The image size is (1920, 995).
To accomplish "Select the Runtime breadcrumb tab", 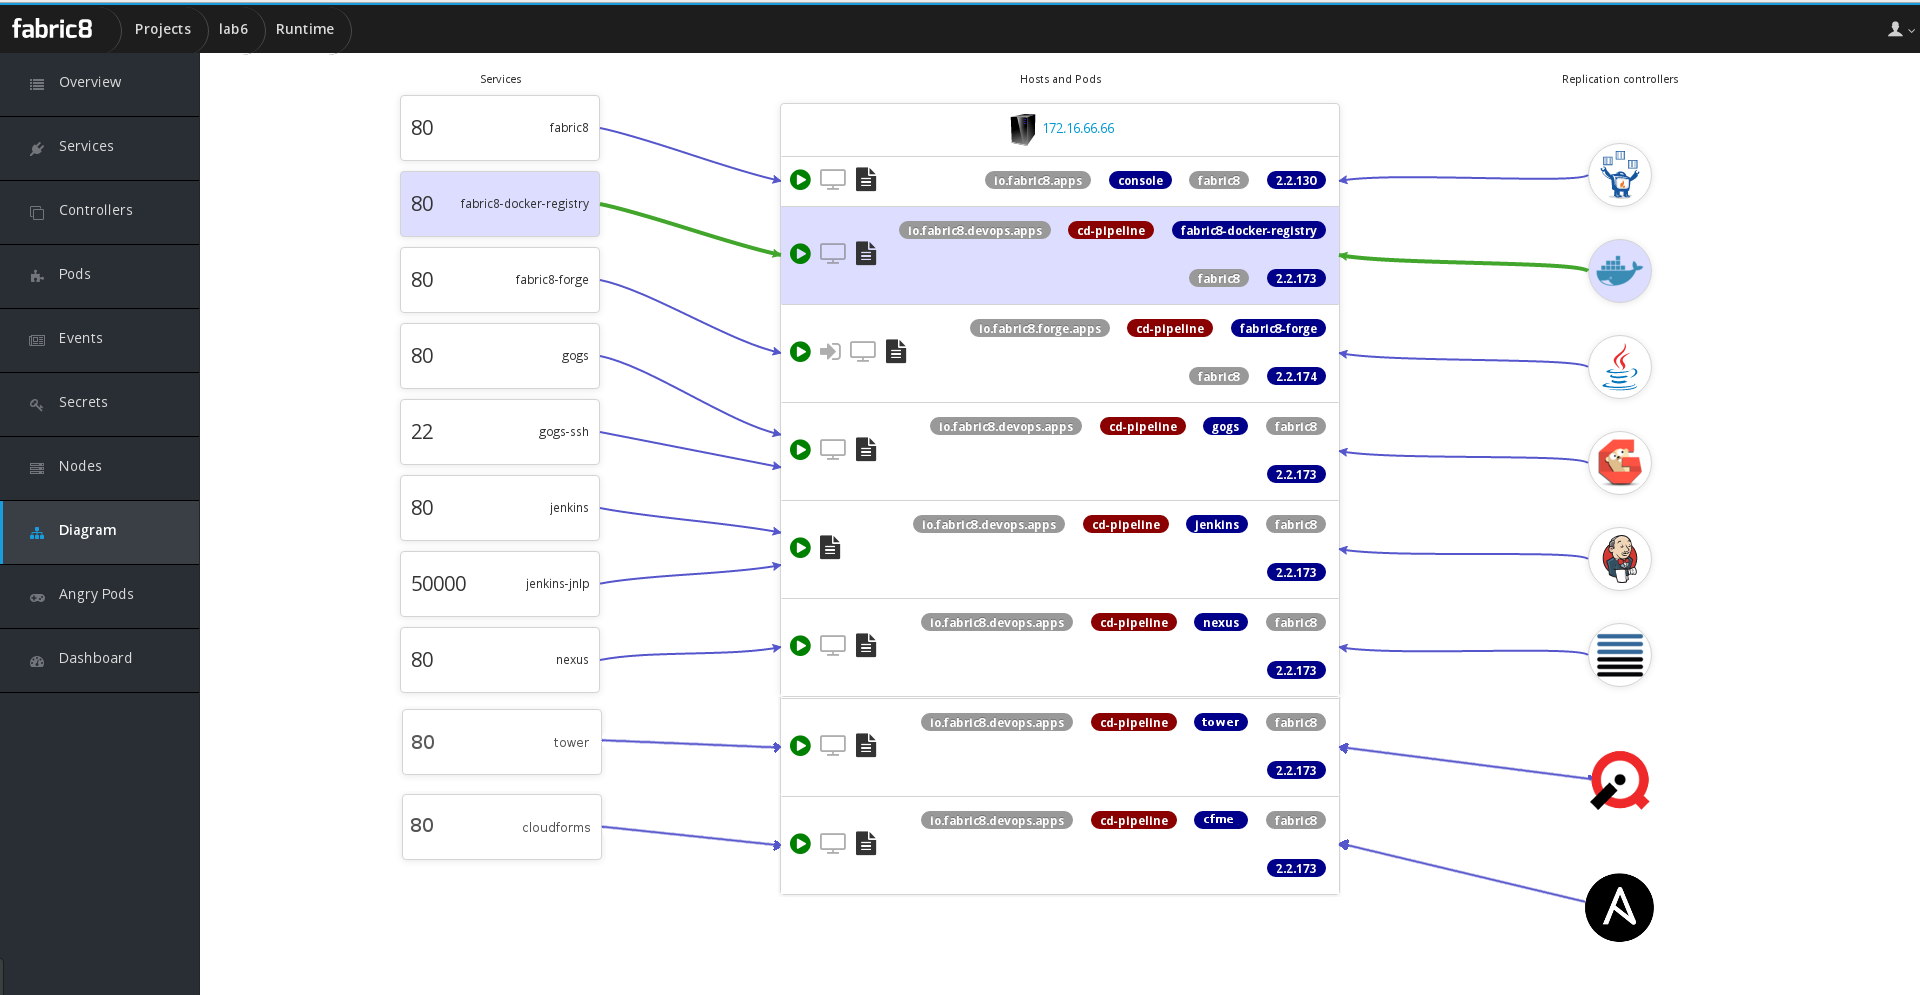I will tap(305, 29).
